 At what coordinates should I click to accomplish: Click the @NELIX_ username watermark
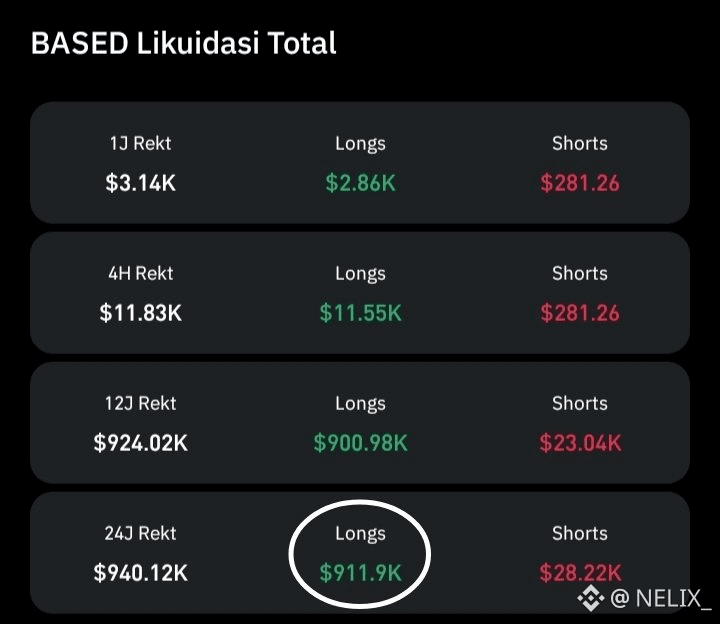pyautogui.click(x=660, y=598)
